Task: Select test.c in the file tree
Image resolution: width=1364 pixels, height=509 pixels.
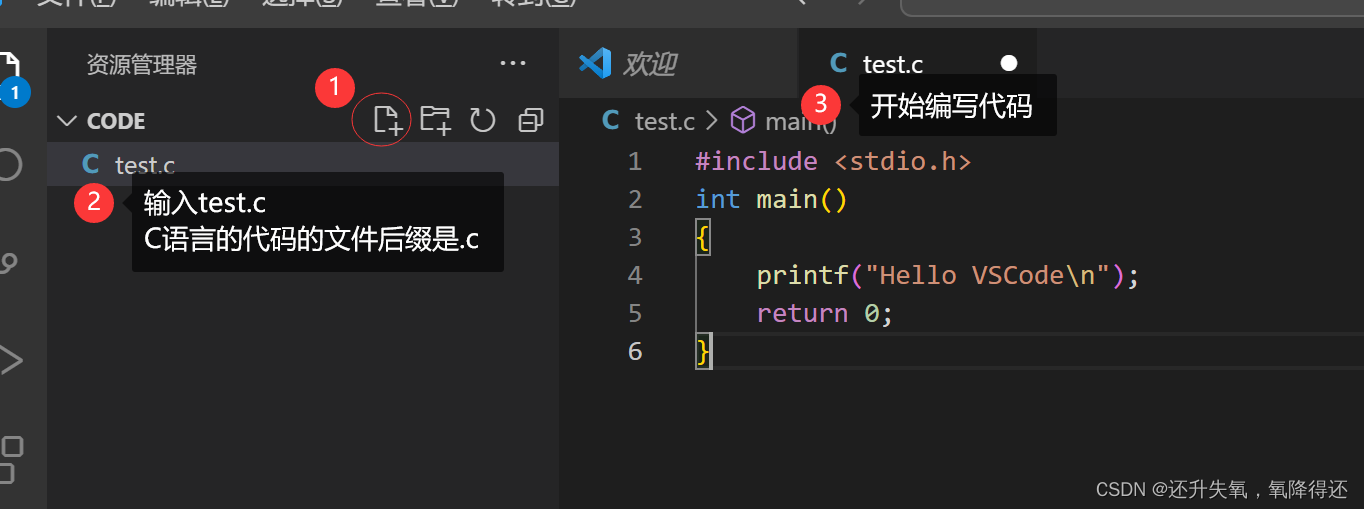Action: coord(303,164)
